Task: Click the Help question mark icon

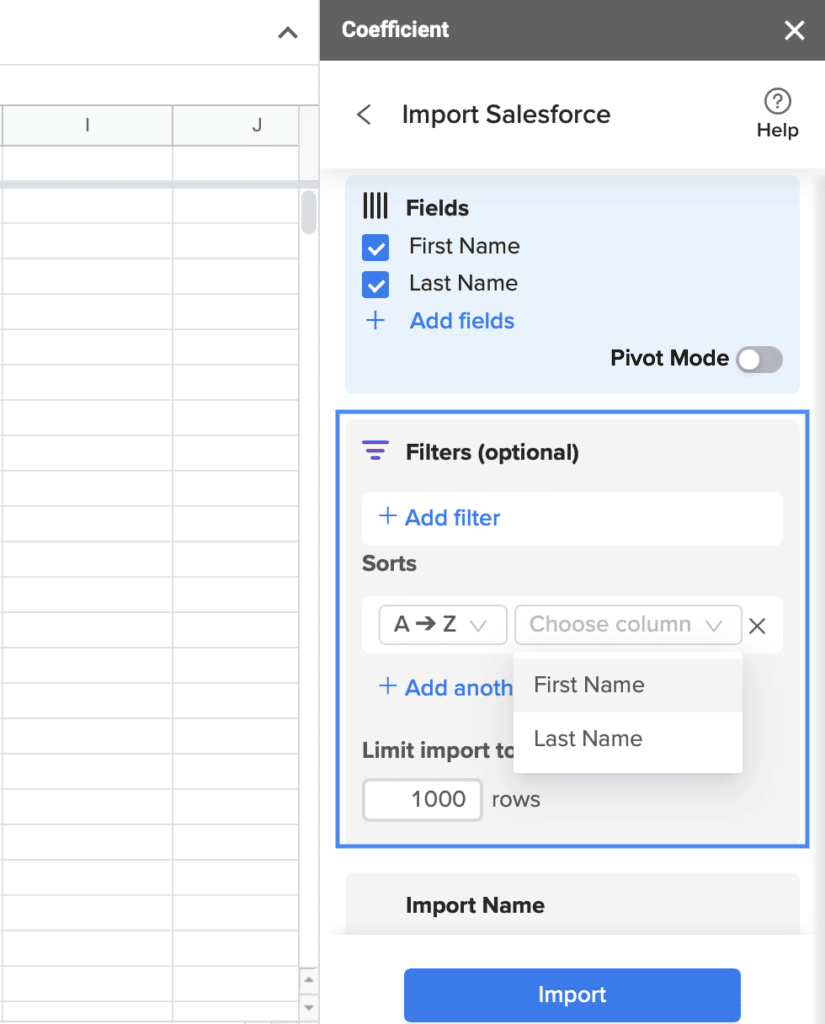Action: [777, 101]
